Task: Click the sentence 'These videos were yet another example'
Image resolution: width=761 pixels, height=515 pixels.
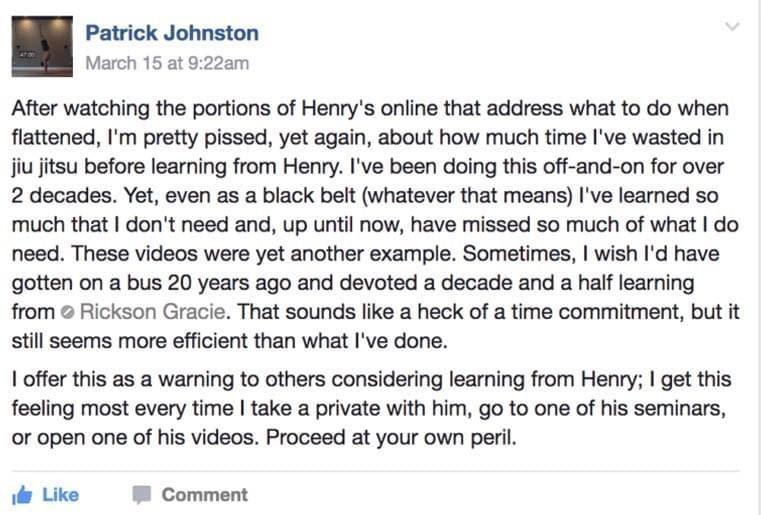Action: point(261,254)
